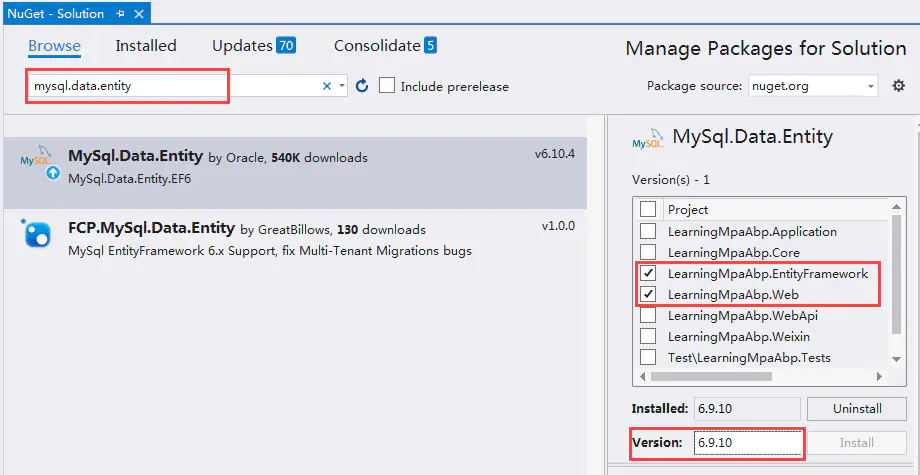Image resolution: width=920 pixels, height=475 pixels.
Task: Click project list scroll up arrow
Action: click(x=896, y=207)
